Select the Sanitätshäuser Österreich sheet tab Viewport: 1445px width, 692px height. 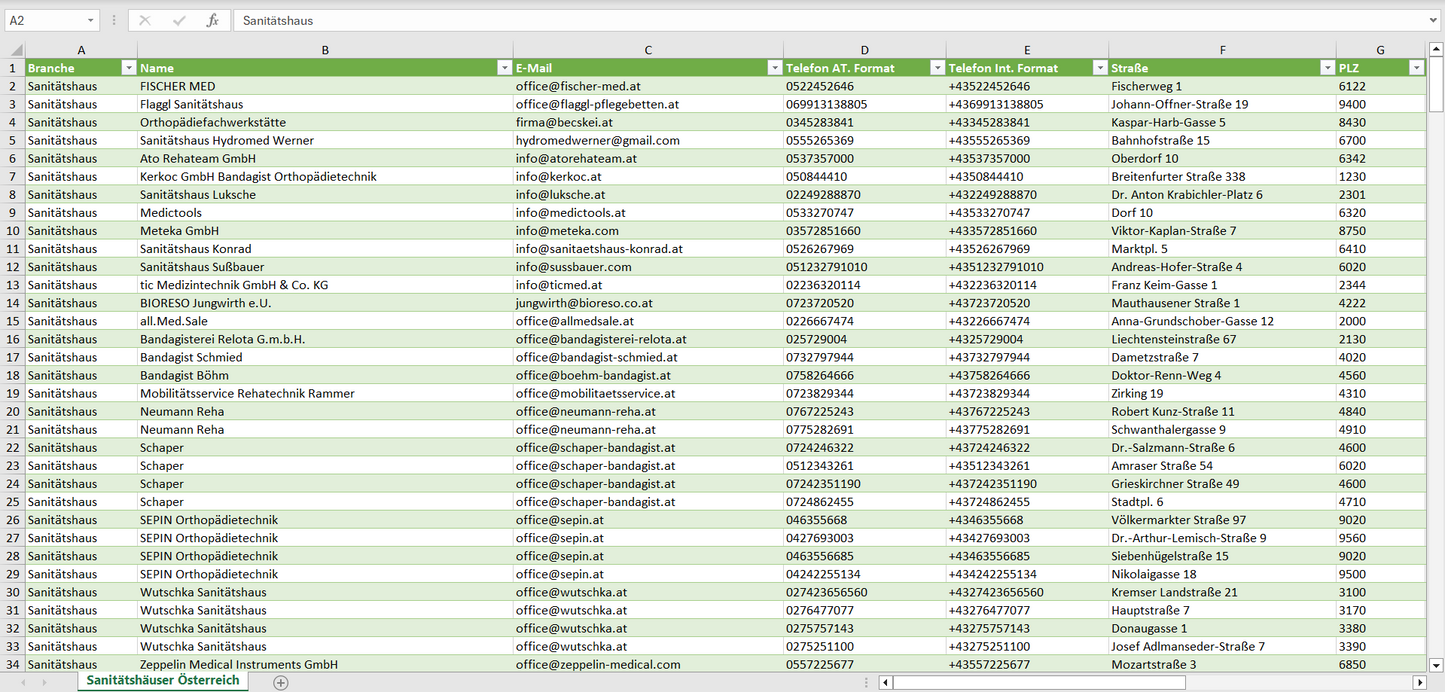(163, 680)
